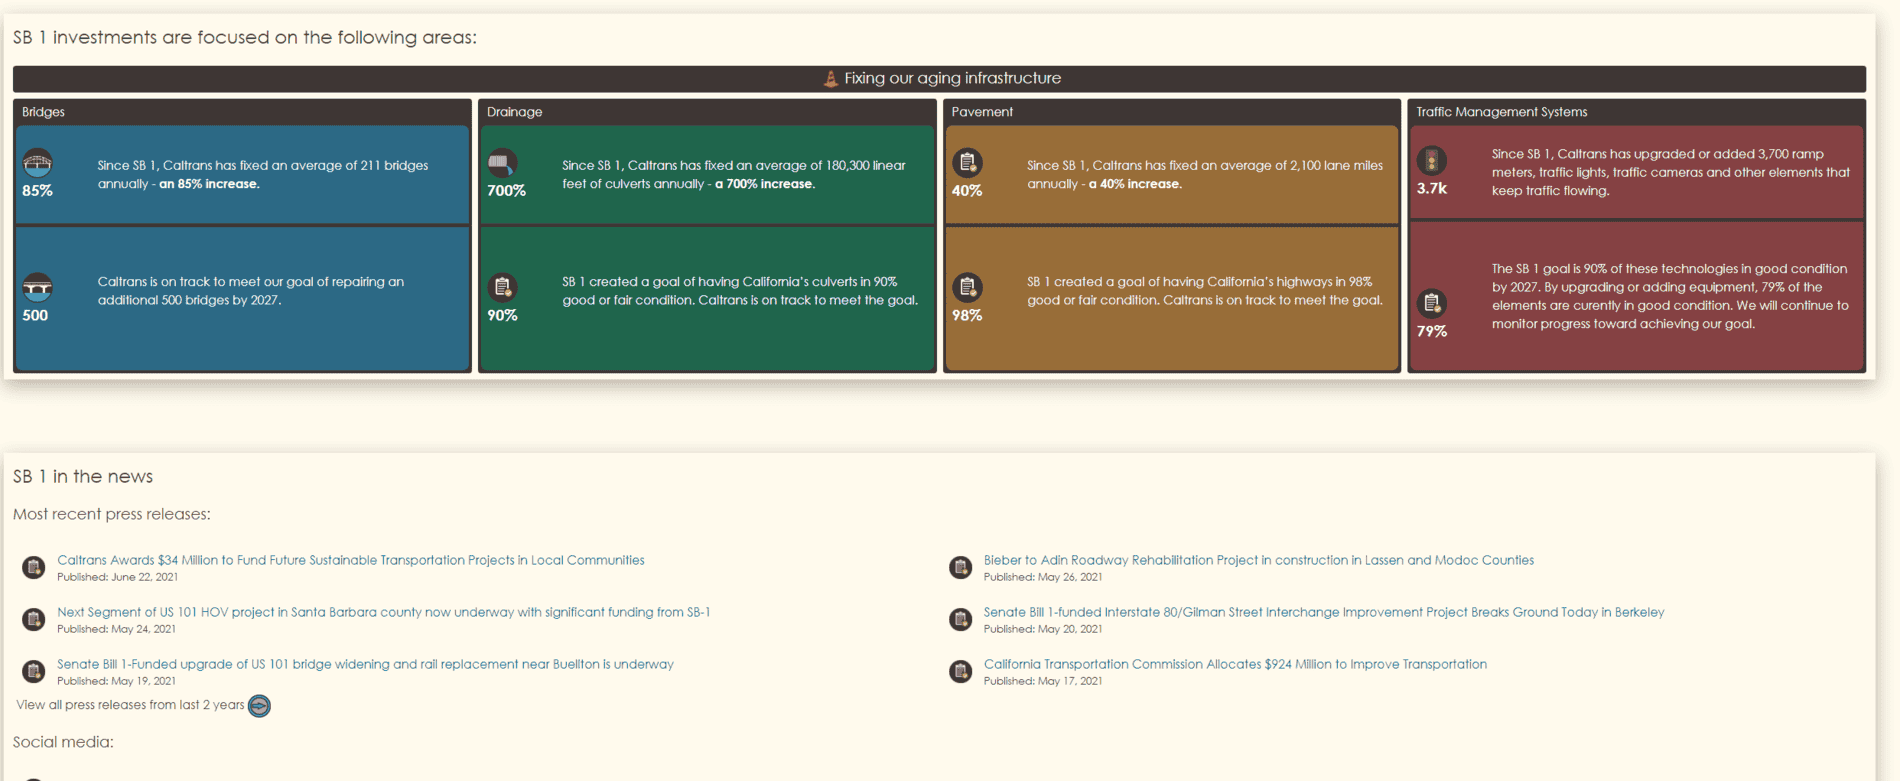Click the Bridges column header

242,112
